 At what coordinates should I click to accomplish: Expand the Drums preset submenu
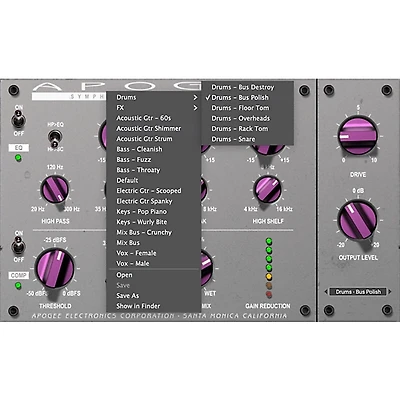point(154,97)
